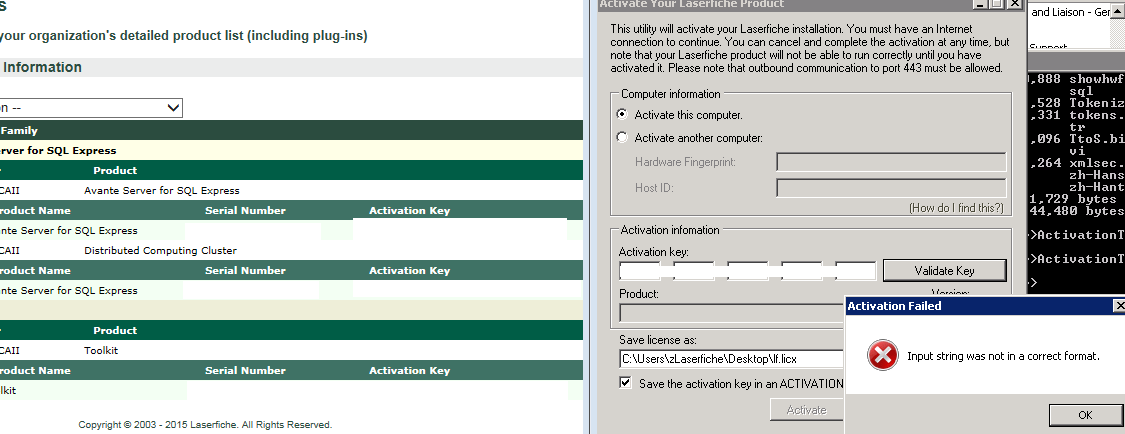Close the Activation Failed dialog
The width and height of the screenshot is (1125, 434).
(x=1119, y=306)
